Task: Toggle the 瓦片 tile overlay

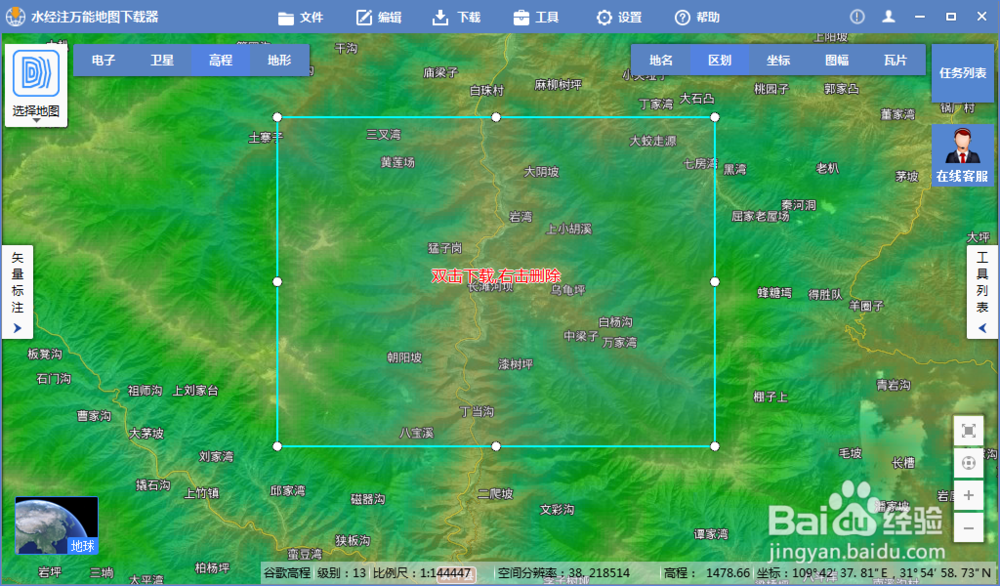Action: (x=895, y=60)
